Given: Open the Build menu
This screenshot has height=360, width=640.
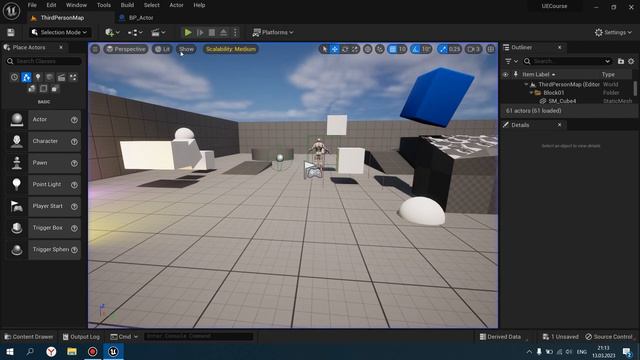Looking at the screenshot, I should 127,5.
